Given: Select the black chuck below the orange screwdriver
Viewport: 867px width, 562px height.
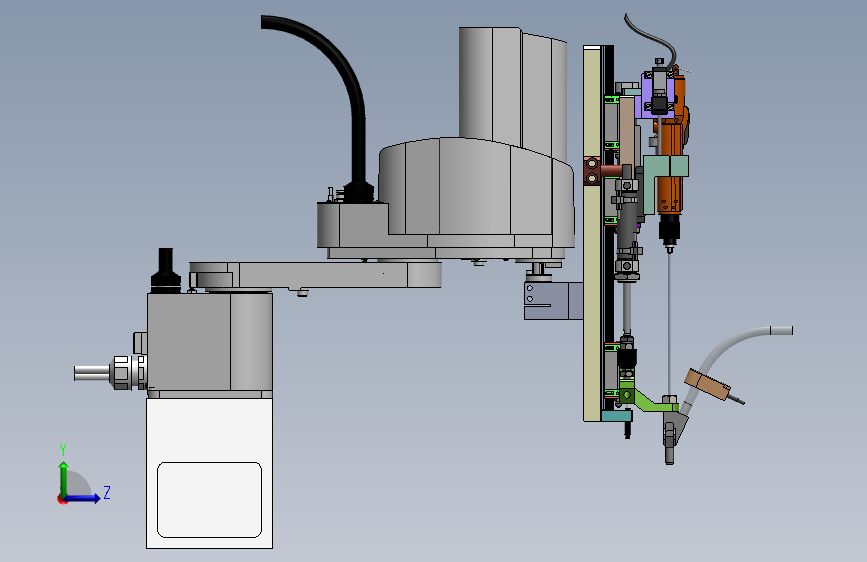Looking at the screenshot, I should click(x=669, y=230).
